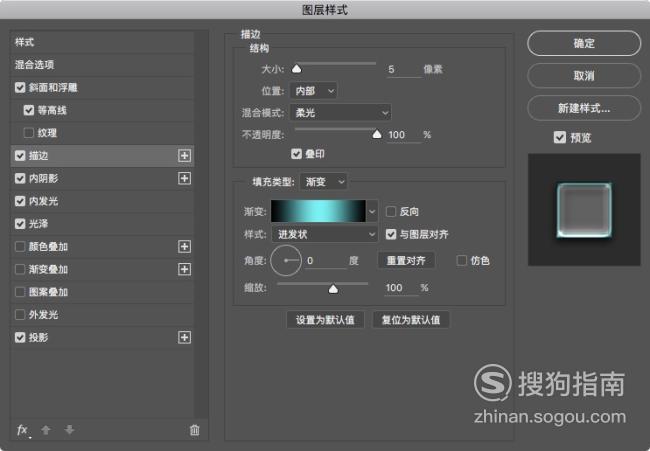The height and width of the screenshot is (451, 650).
Task: Click the 重置对齐 button
Action: [406, 261]
